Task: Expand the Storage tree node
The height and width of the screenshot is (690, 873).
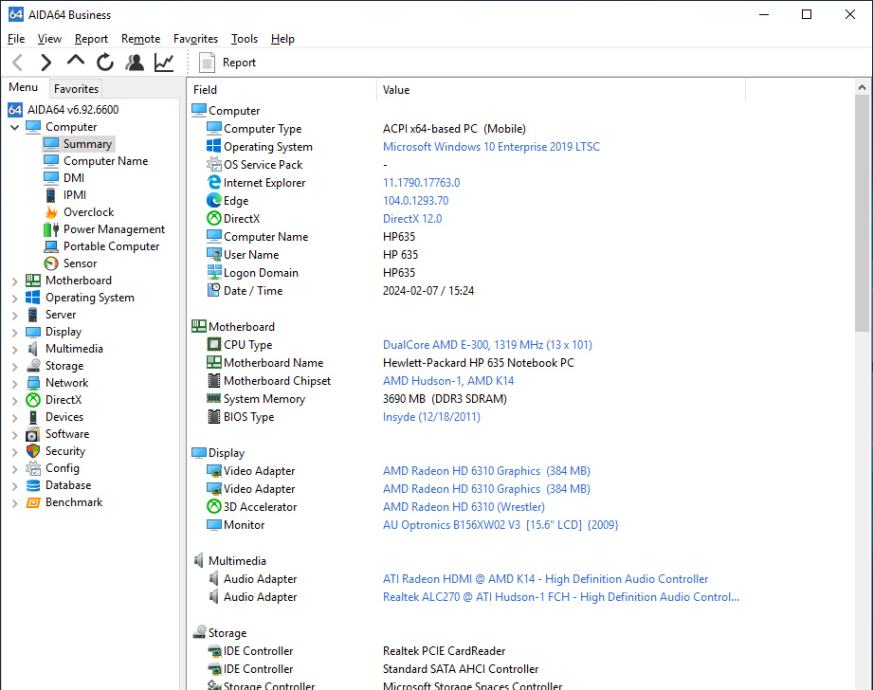Action: (14, 366)
